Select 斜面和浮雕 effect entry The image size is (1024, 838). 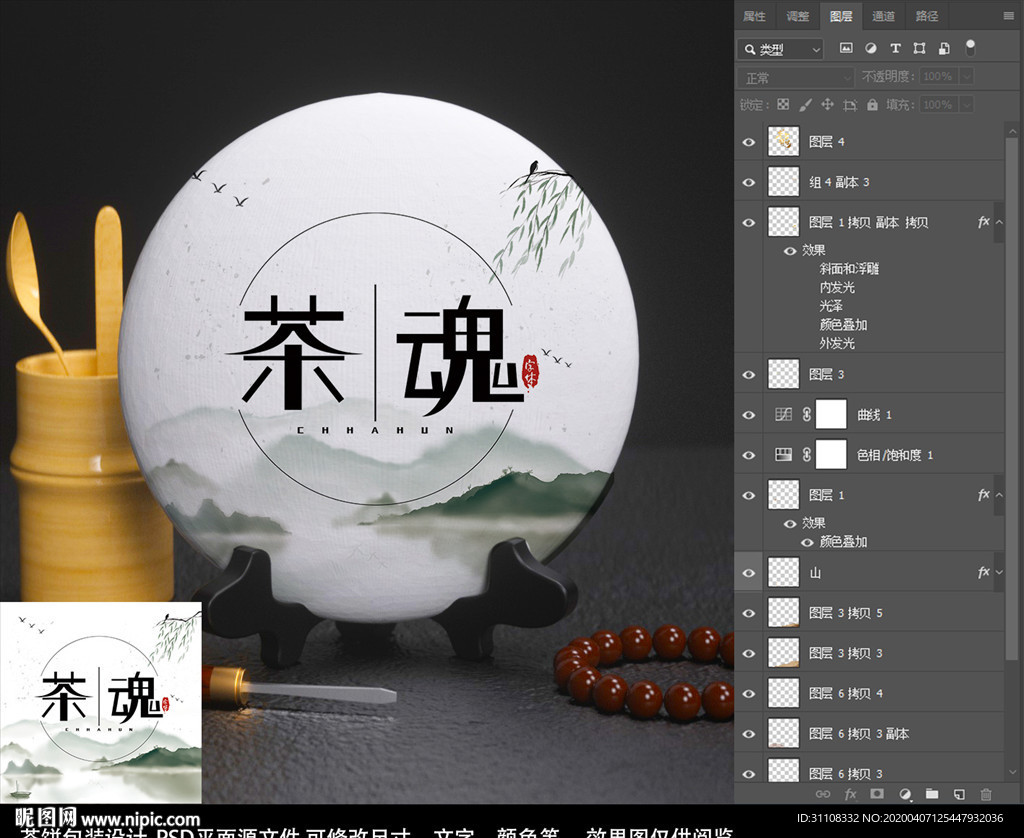(x=849, y=268)
